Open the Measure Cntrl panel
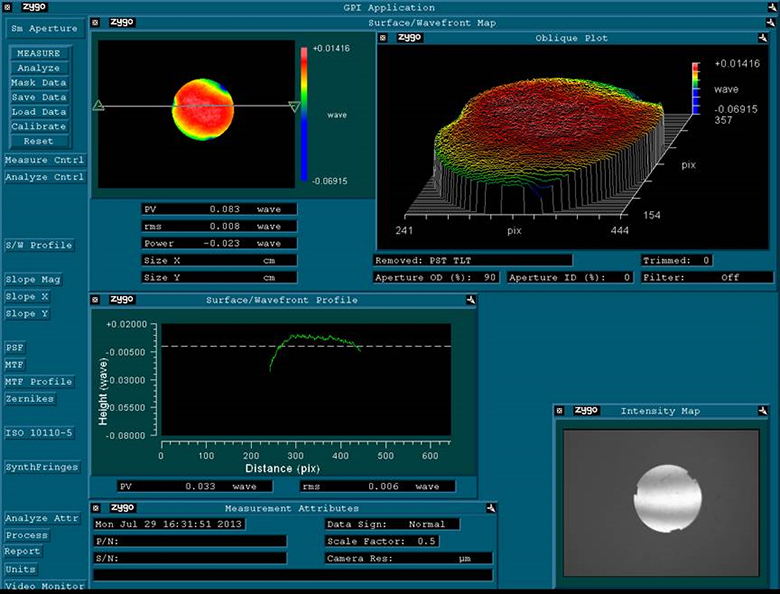The height and width of the screenshot is (594, 780). coord(44,160)
